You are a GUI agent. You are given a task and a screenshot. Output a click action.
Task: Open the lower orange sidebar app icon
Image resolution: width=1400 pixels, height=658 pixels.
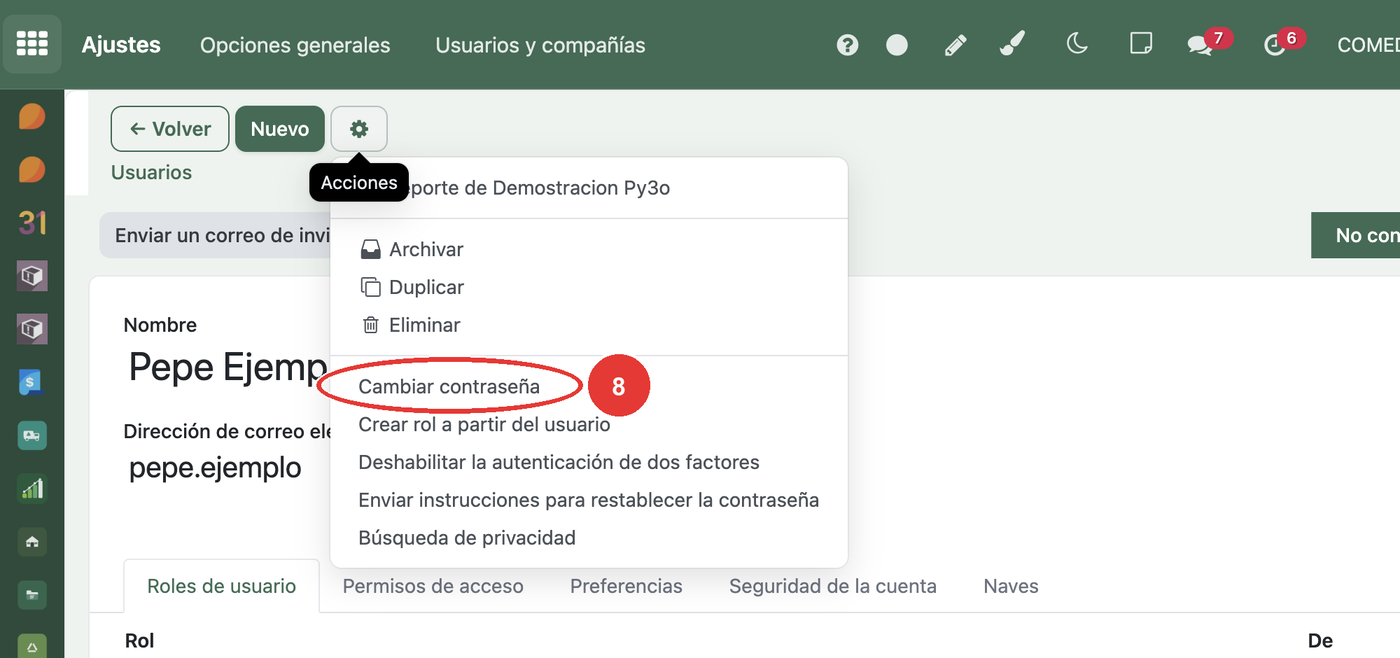[32, 169]
